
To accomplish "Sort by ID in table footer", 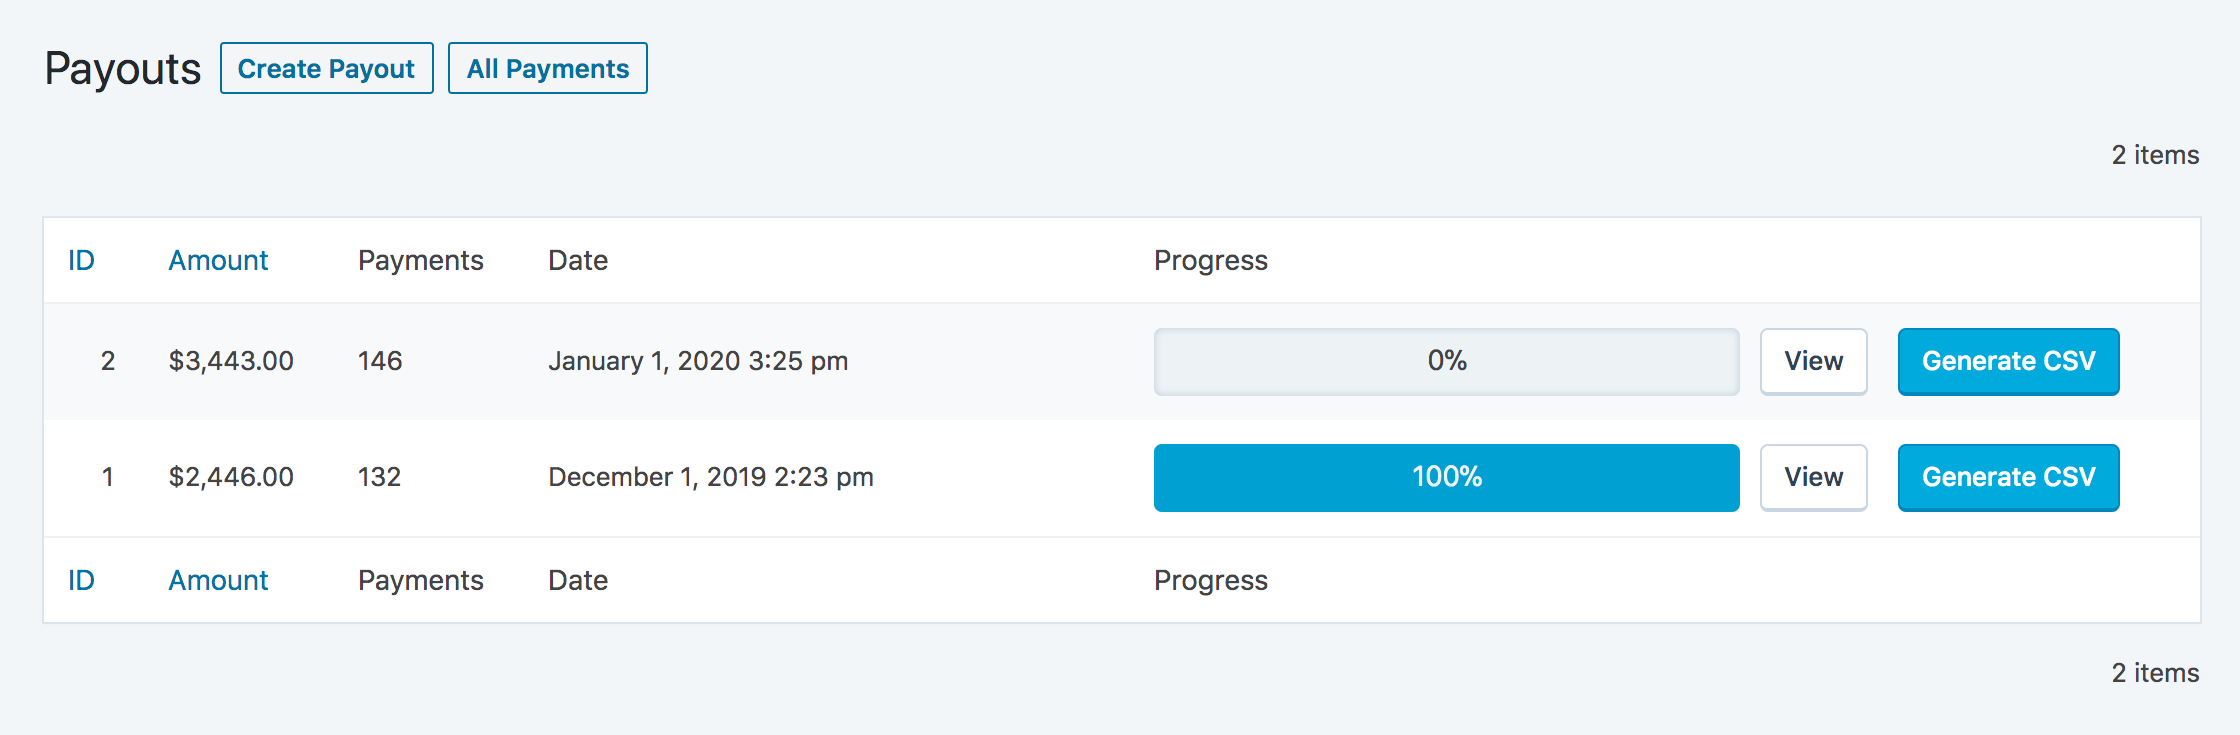I will [x=81, y=580].
